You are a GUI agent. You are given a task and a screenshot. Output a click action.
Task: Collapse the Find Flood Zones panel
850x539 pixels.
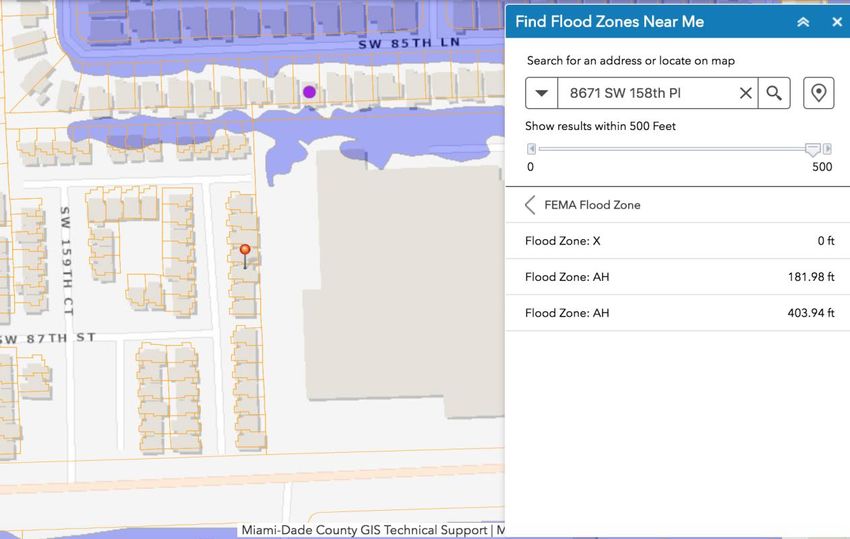pyautogui.click(x=802, y=22)
